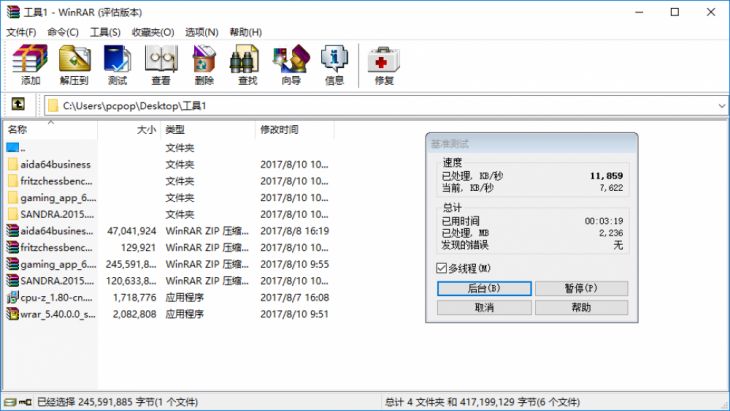Select the file name wrar_5.40.0.0_s...
The width and height of the screenshot is (730, 411).
pyautogui.click(x=58, y=314)
